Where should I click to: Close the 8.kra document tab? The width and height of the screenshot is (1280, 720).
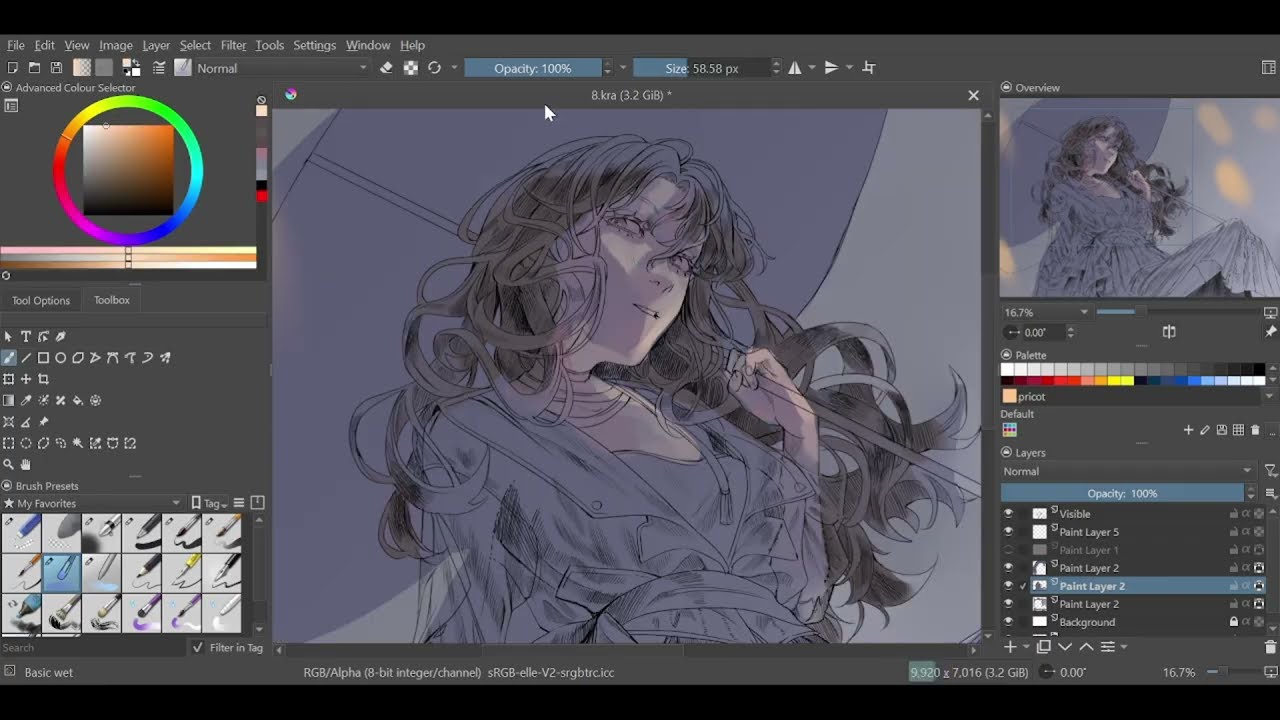pyautogui.click(x=973, y=95)
